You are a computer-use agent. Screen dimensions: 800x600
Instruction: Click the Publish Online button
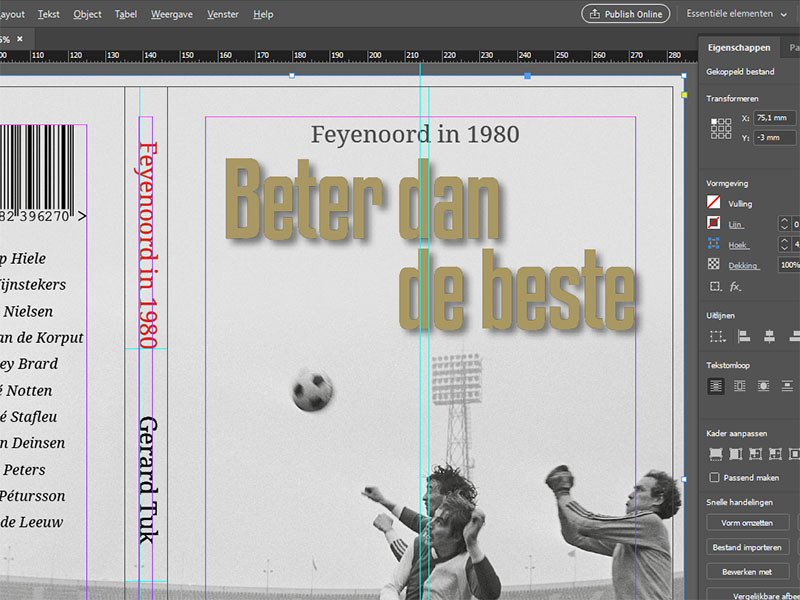(626, 14)
